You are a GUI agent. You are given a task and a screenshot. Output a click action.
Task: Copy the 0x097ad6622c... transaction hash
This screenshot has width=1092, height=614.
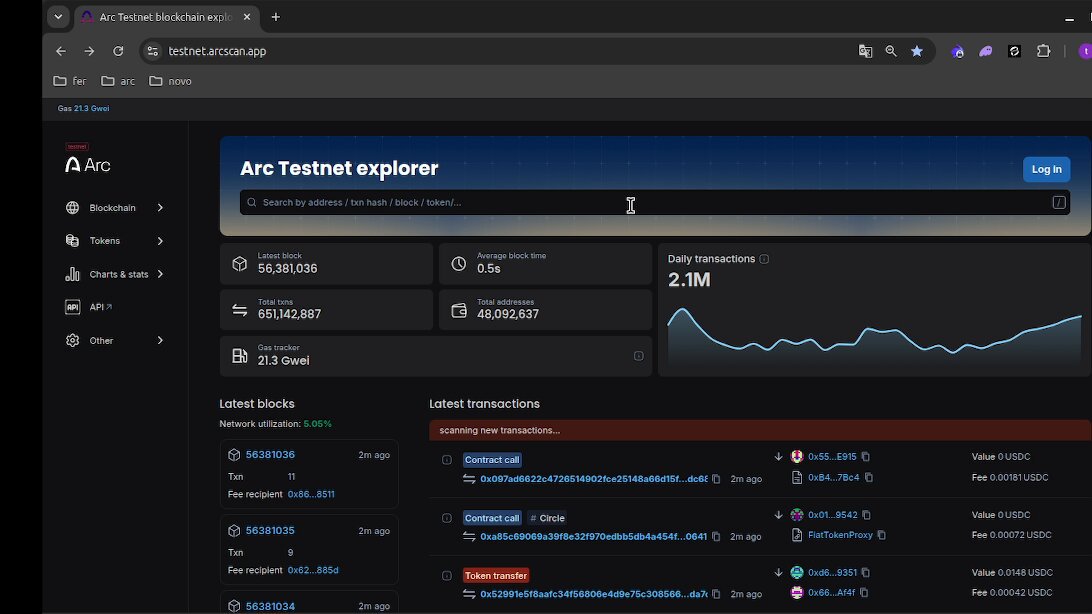[x=716, y=479]
